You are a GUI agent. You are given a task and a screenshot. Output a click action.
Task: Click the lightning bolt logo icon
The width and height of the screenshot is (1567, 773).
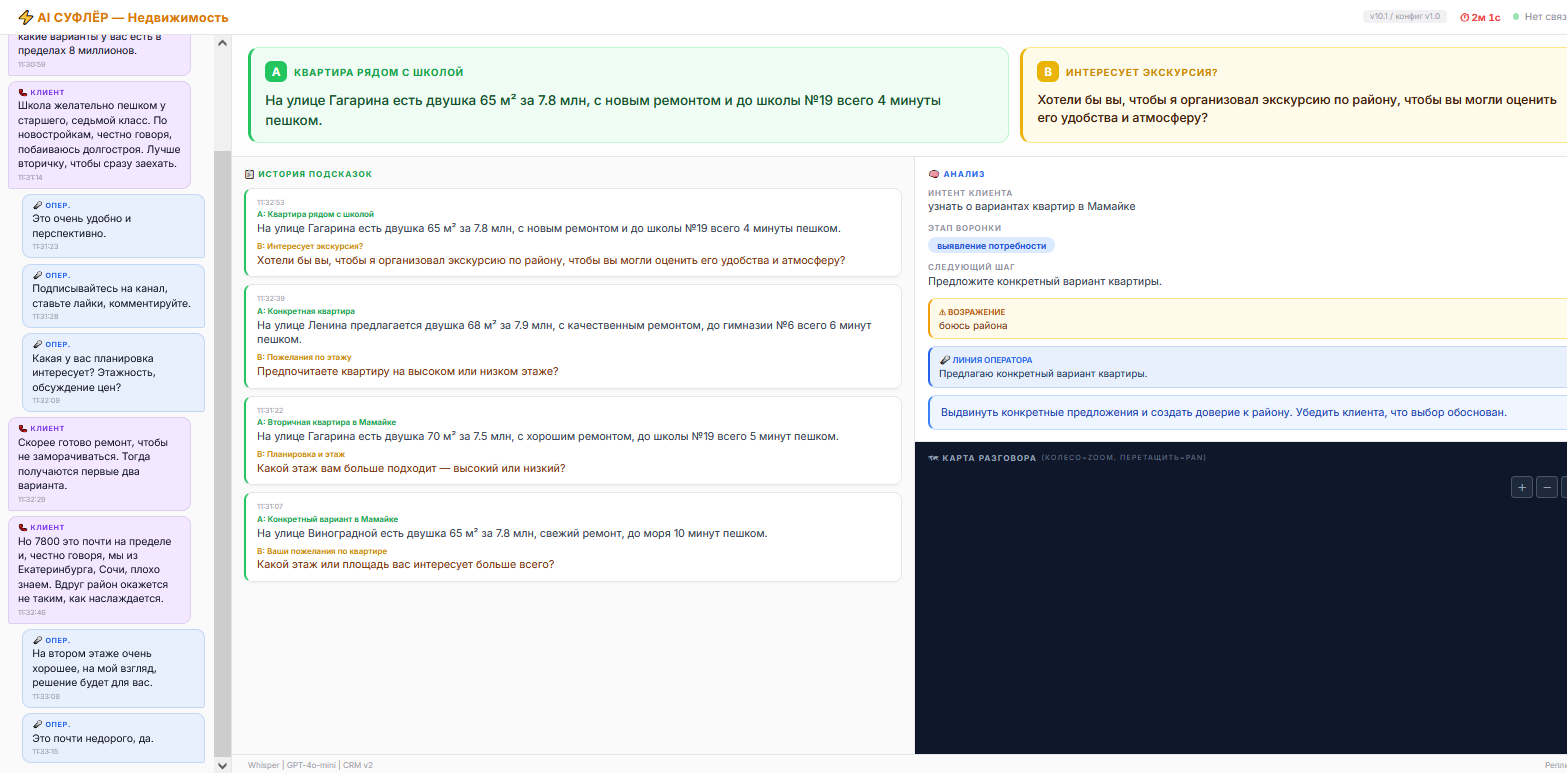[x=25, y=17]
